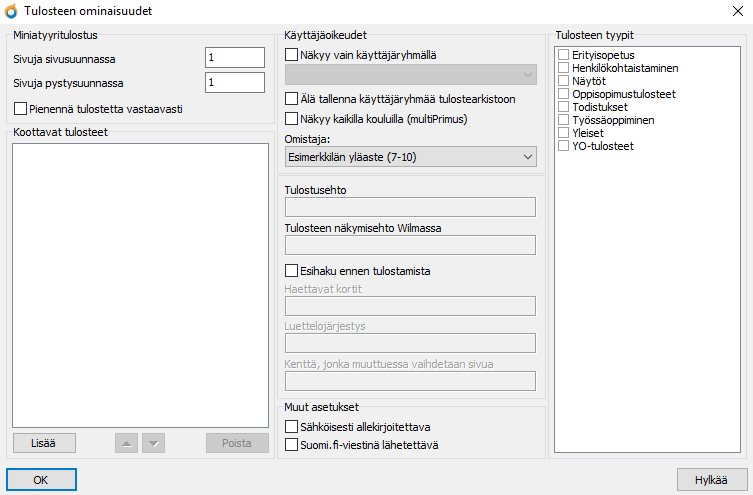Click the Tulostusehto input field
This screenshot has width=753, height=495.
point(411,207)
